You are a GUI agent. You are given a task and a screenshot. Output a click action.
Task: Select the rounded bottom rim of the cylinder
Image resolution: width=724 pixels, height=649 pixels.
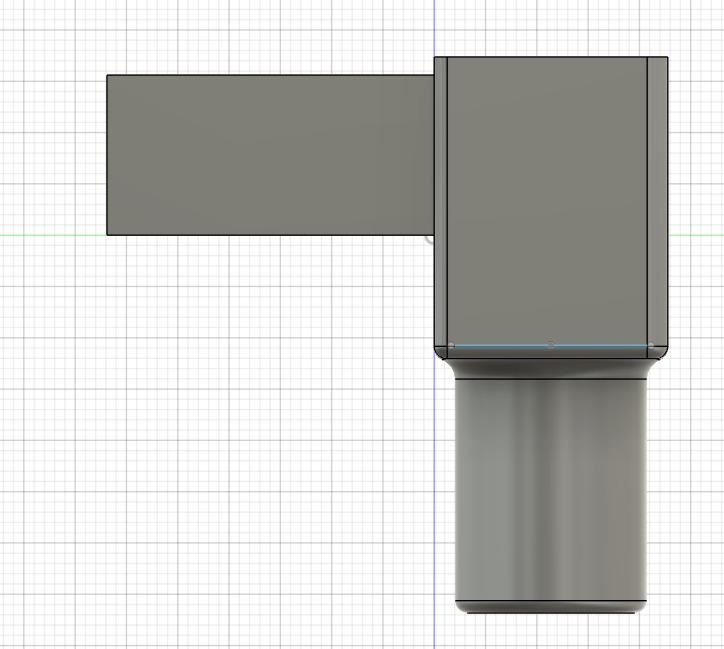tap(551, 607)
